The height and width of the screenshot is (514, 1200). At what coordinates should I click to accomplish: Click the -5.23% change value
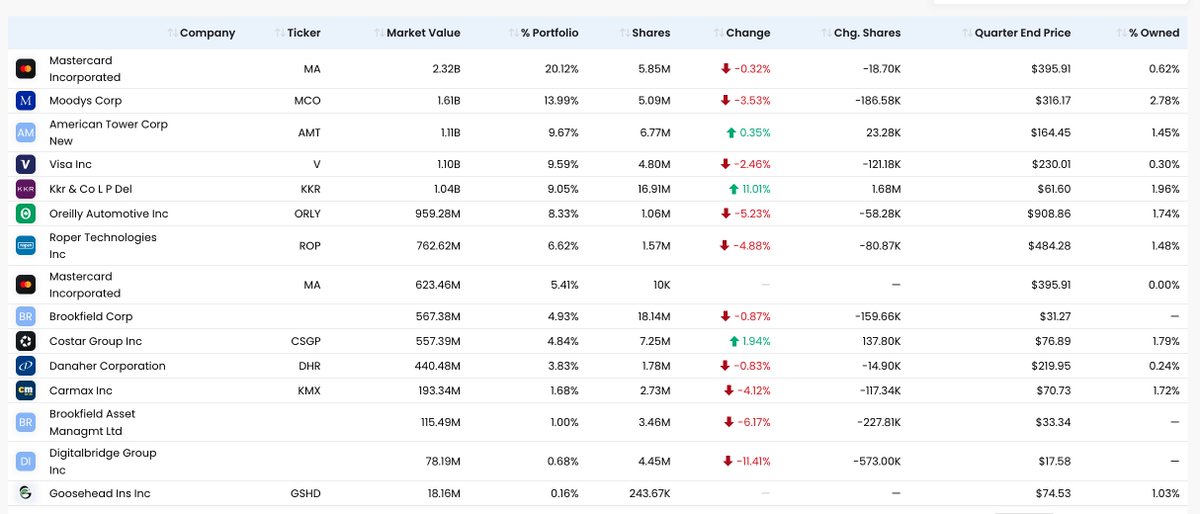click(752, 214)
